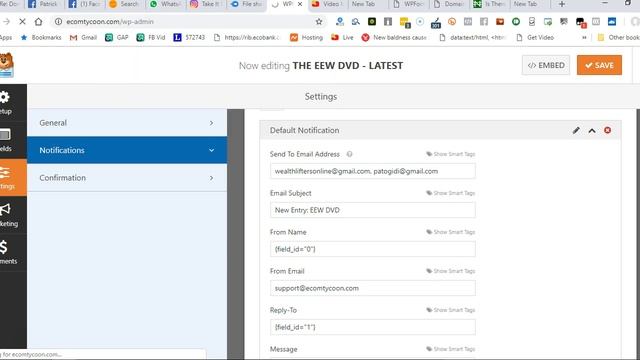This screenshot has width=640, height=360.
Task: Show more bookmarks overflow chevron
Action: tap(584, 38)
